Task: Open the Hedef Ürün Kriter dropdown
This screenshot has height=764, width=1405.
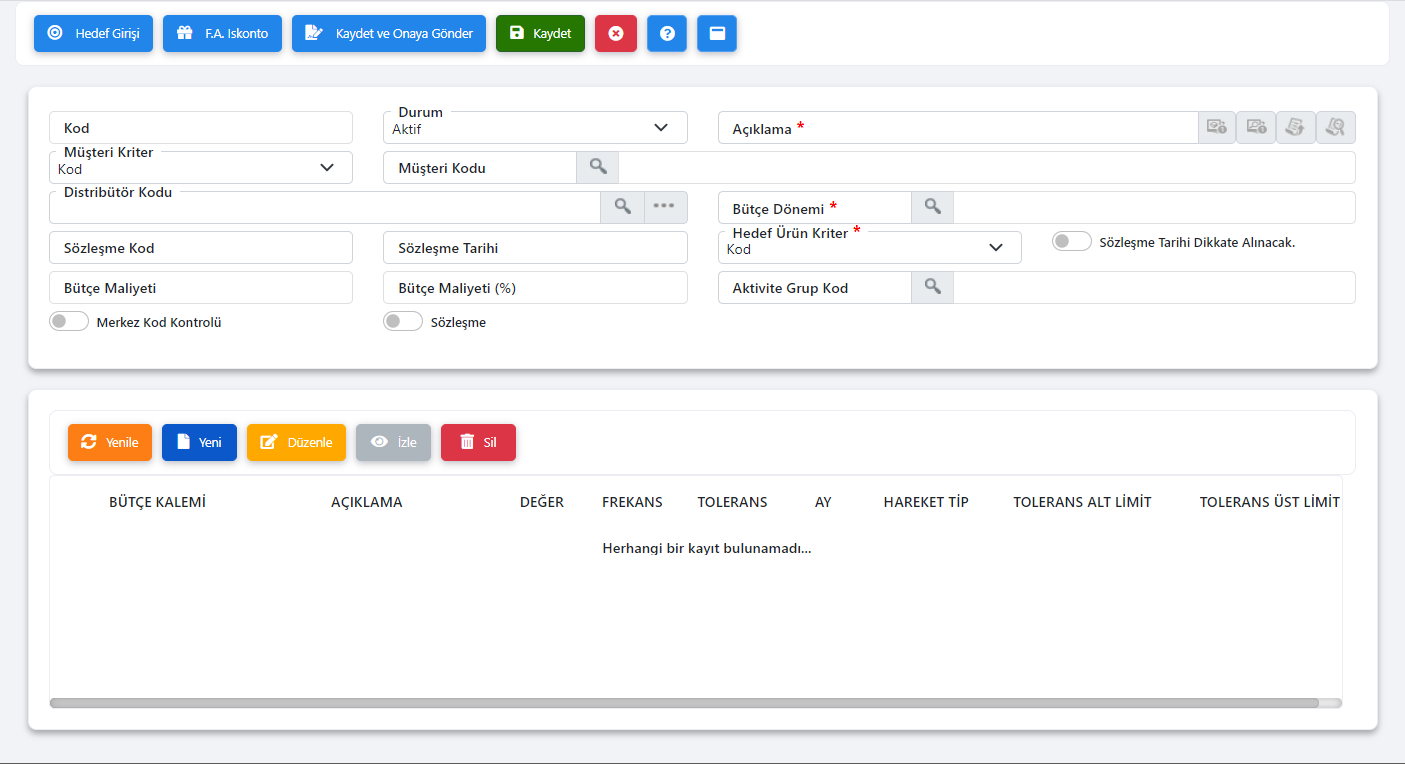Action: (x=869, y=248)
